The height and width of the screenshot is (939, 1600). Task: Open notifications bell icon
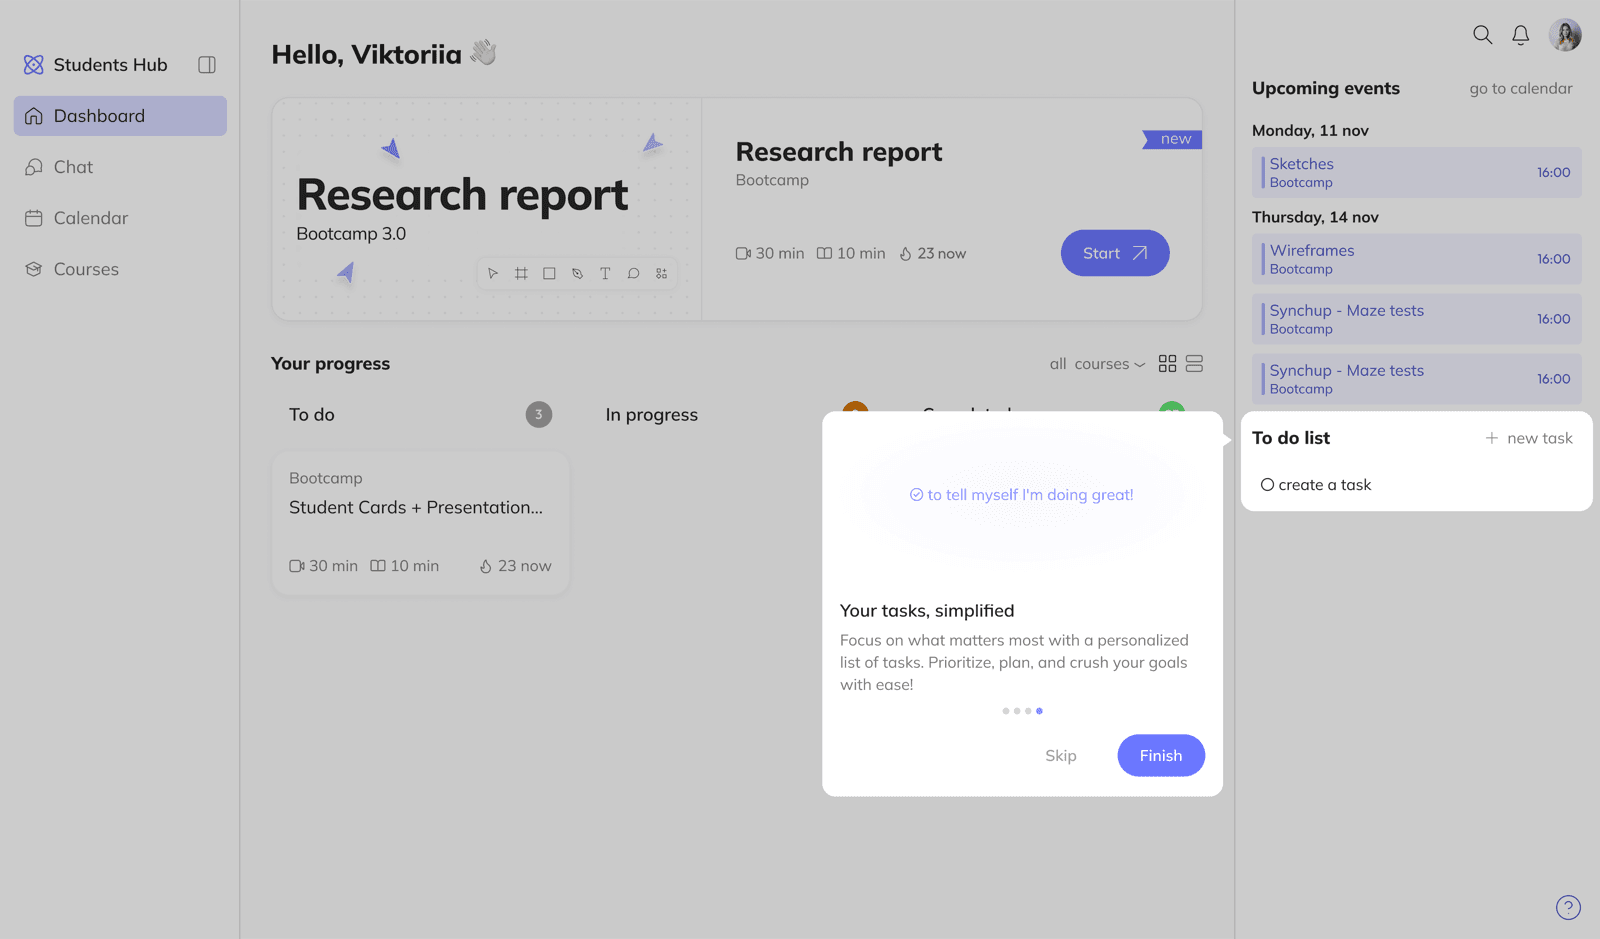tap(1520, 35)
